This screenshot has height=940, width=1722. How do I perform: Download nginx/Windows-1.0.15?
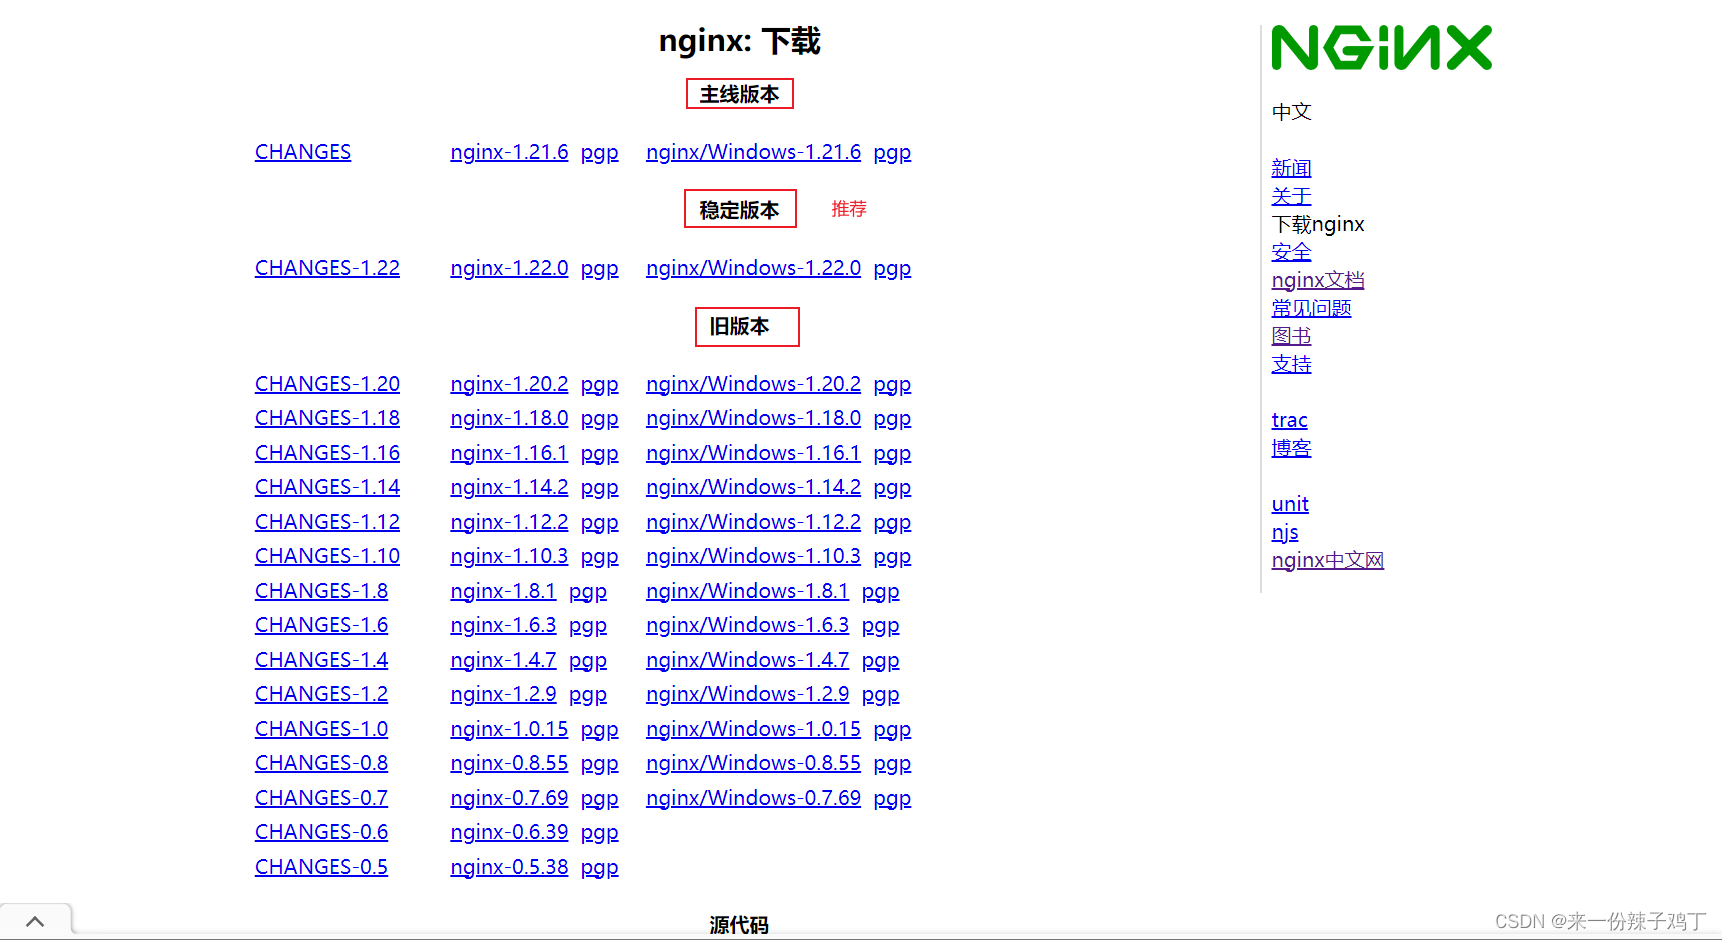click(x=753, y=729)
